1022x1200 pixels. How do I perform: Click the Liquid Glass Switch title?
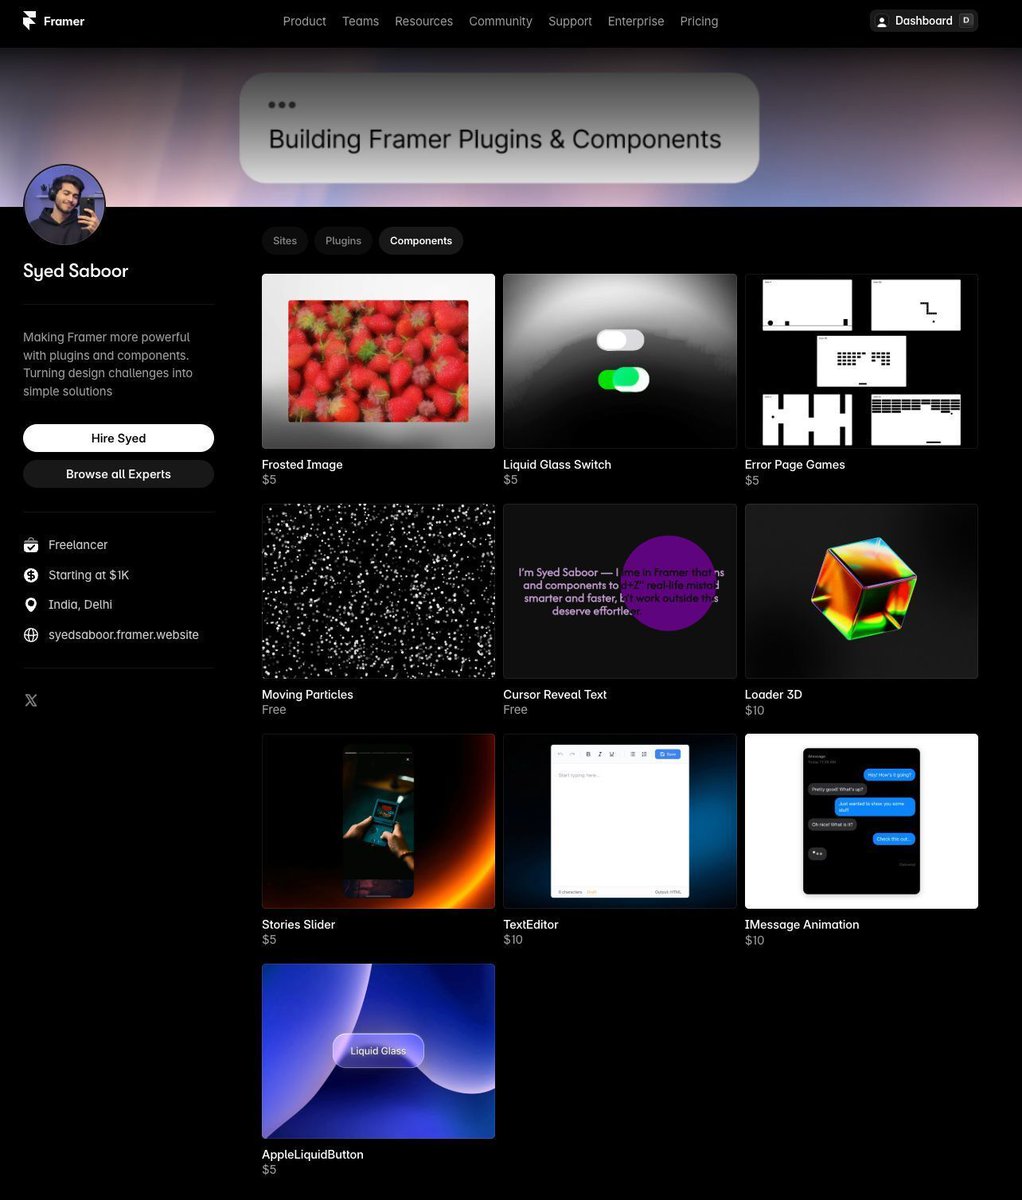point(557,465)
